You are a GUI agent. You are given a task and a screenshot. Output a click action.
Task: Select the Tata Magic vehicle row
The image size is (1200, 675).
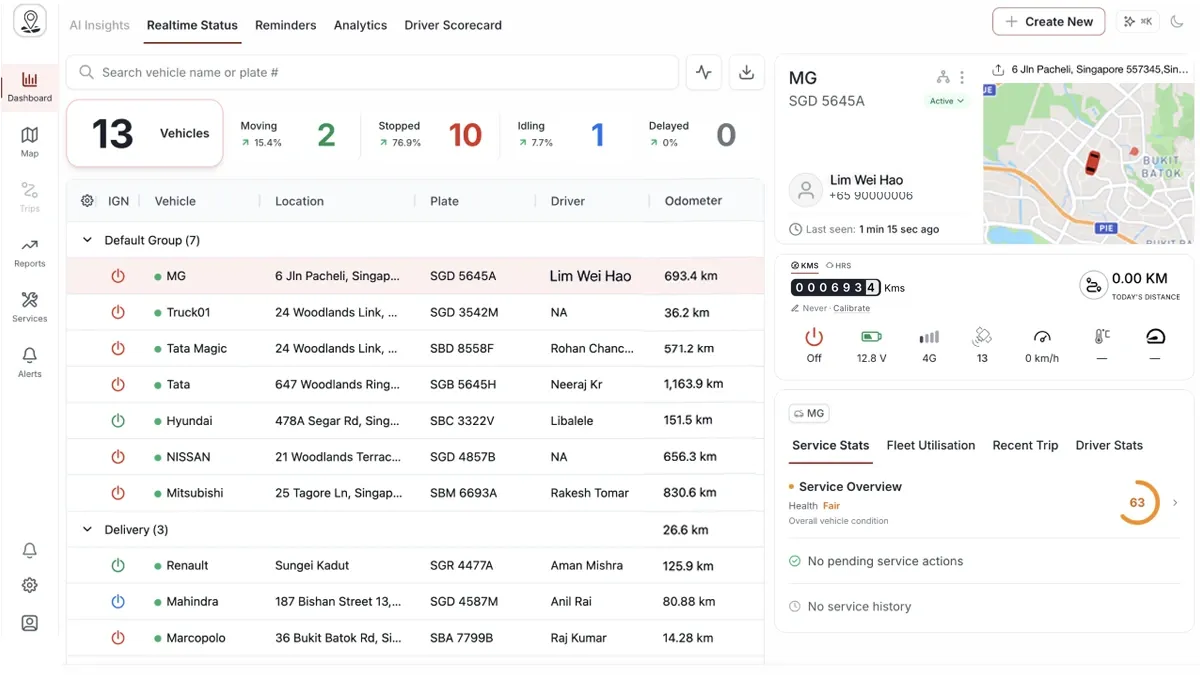(415, 349)
